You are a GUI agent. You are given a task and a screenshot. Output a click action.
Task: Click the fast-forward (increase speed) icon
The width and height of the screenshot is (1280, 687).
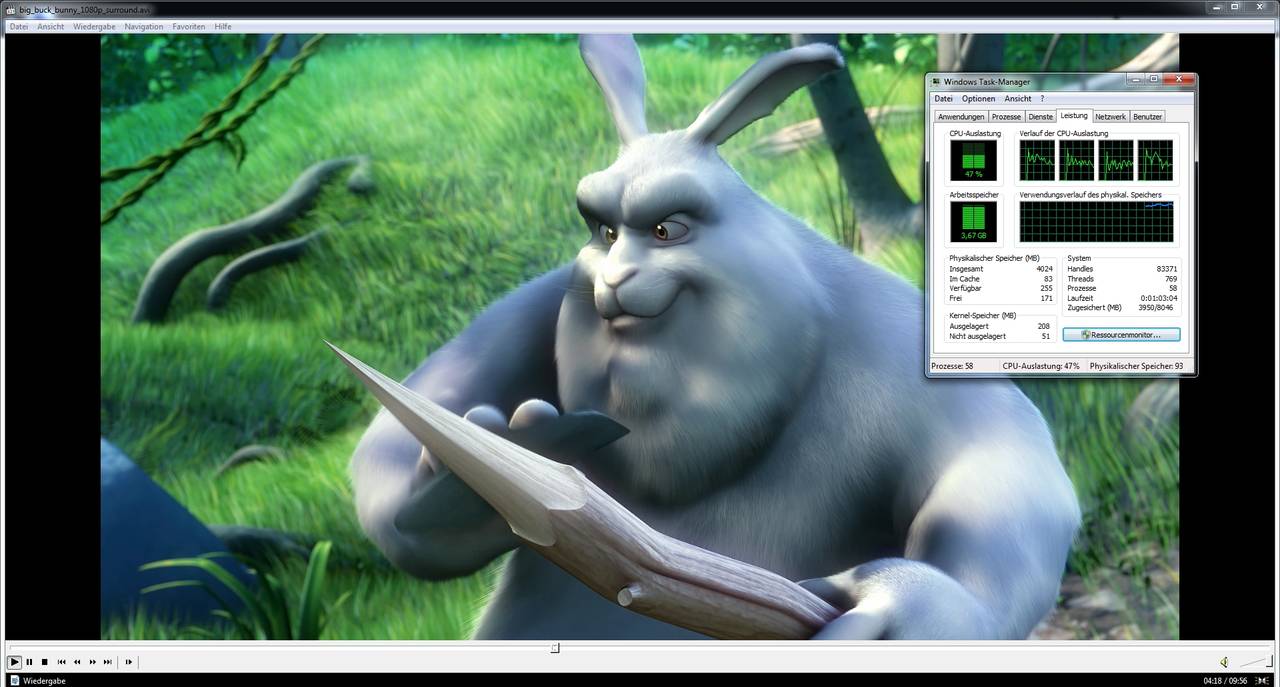(x=93, y=662)
